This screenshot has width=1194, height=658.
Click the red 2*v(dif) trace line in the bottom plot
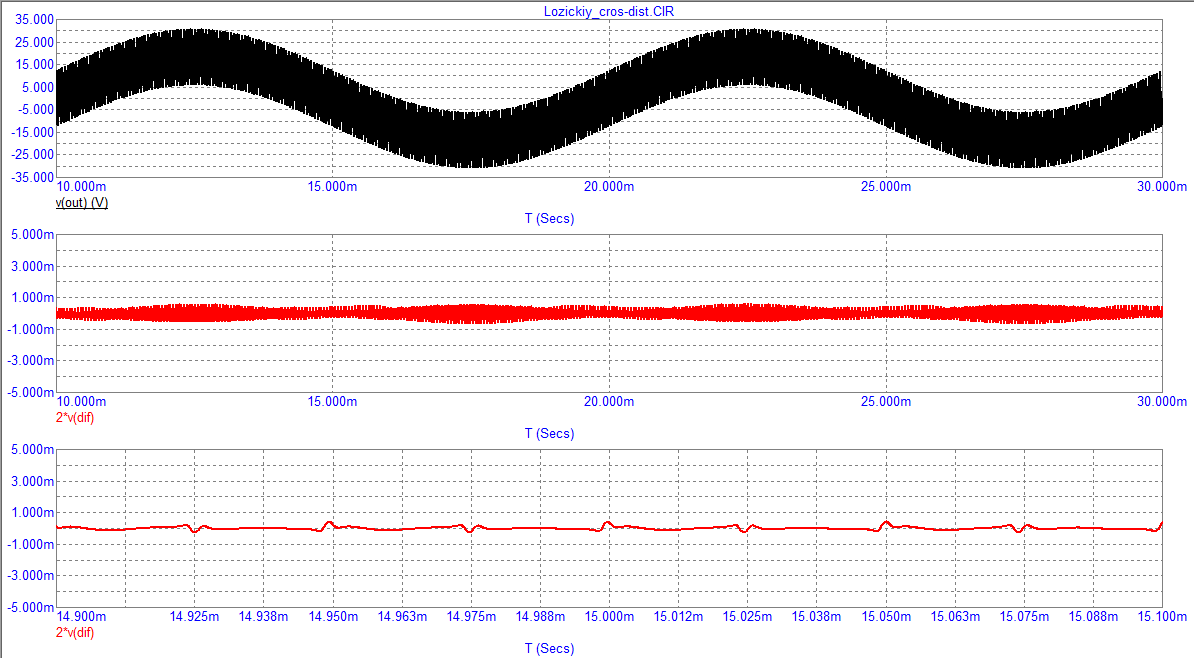click(609, 527)
